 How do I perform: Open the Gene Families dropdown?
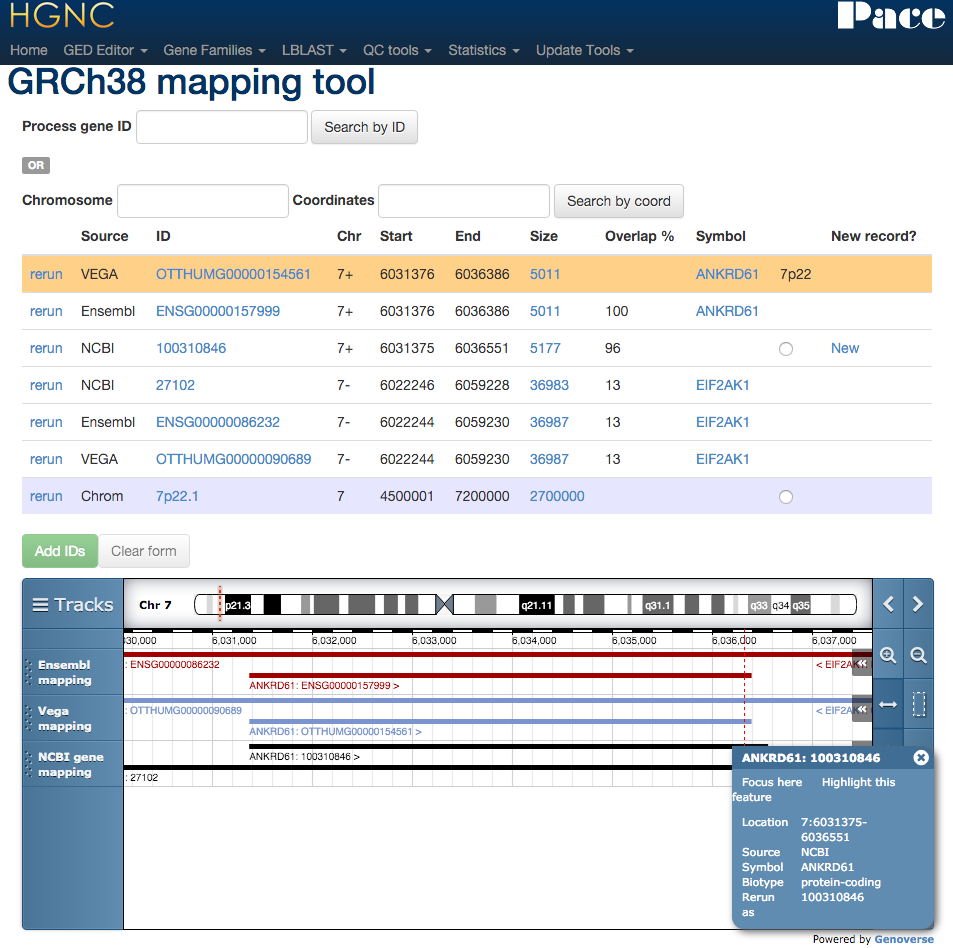[214, 50]
